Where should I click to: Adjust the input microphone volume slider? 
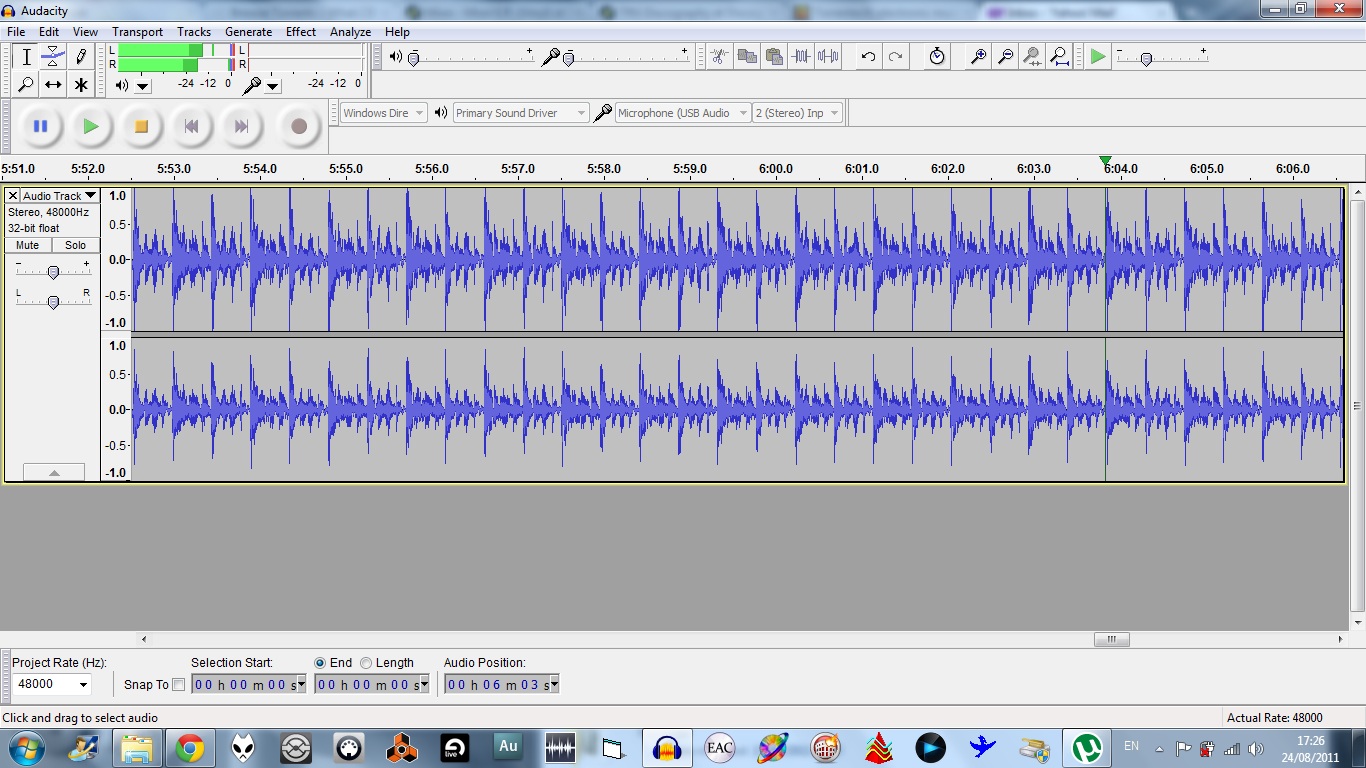pyautogui.click(x=568, y=59)
